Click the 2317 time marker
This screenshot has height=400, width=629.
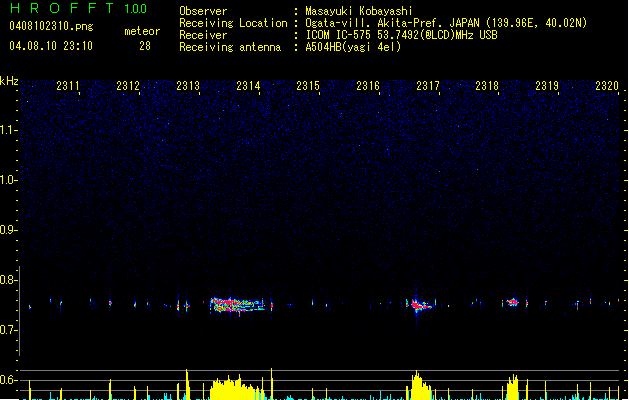[x=428, y=86]
